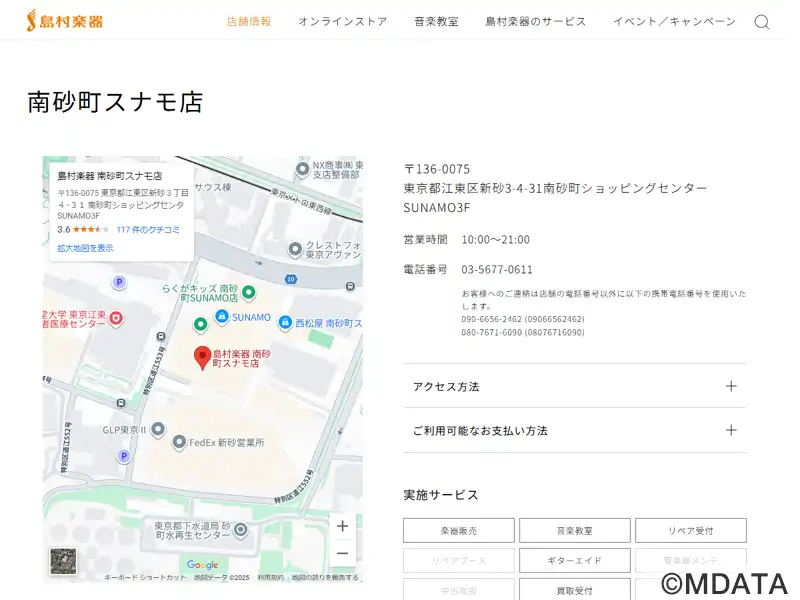
Task: Click the red Shimamura store map pin
Action: pyautogui.click(x=203, y=358)
